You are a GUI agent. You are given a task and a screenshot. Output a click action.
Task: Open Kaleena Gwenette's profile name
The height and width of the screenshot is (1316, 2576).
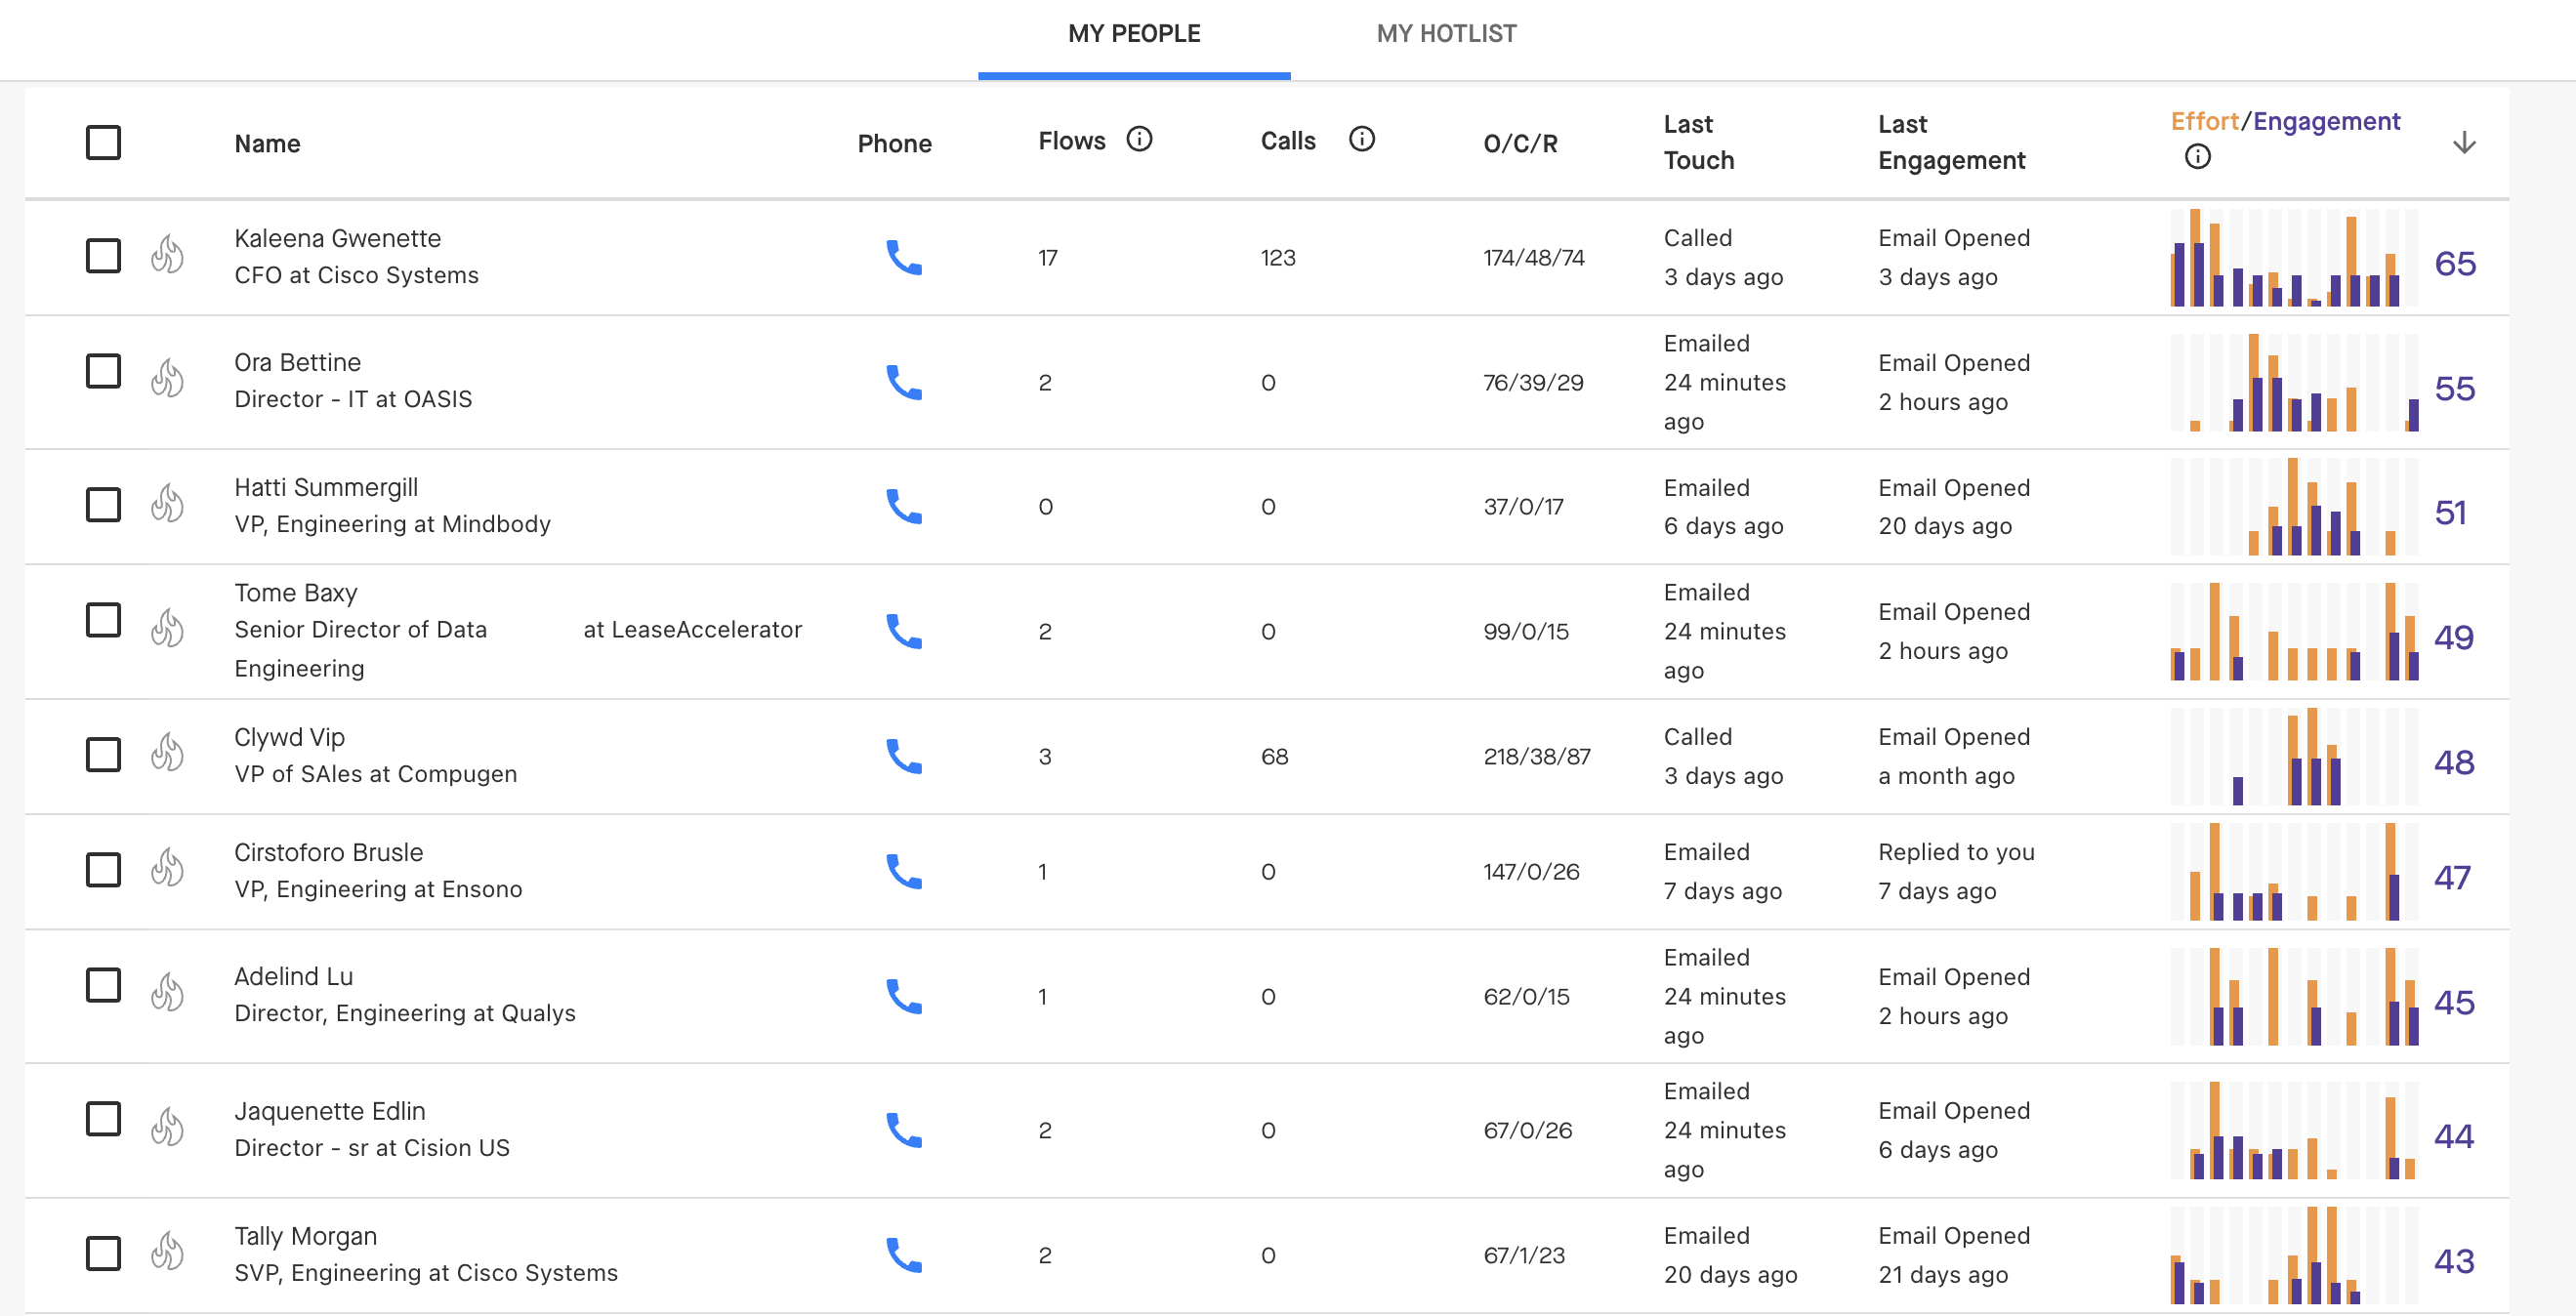tap(337, 238)
